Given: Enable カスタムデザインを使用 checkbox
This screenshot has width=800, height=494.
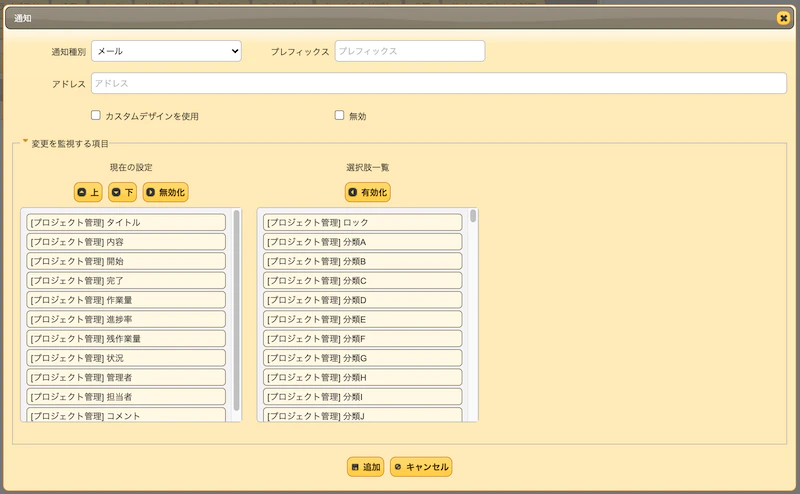Looking at the screenshot, I should 95,115.
